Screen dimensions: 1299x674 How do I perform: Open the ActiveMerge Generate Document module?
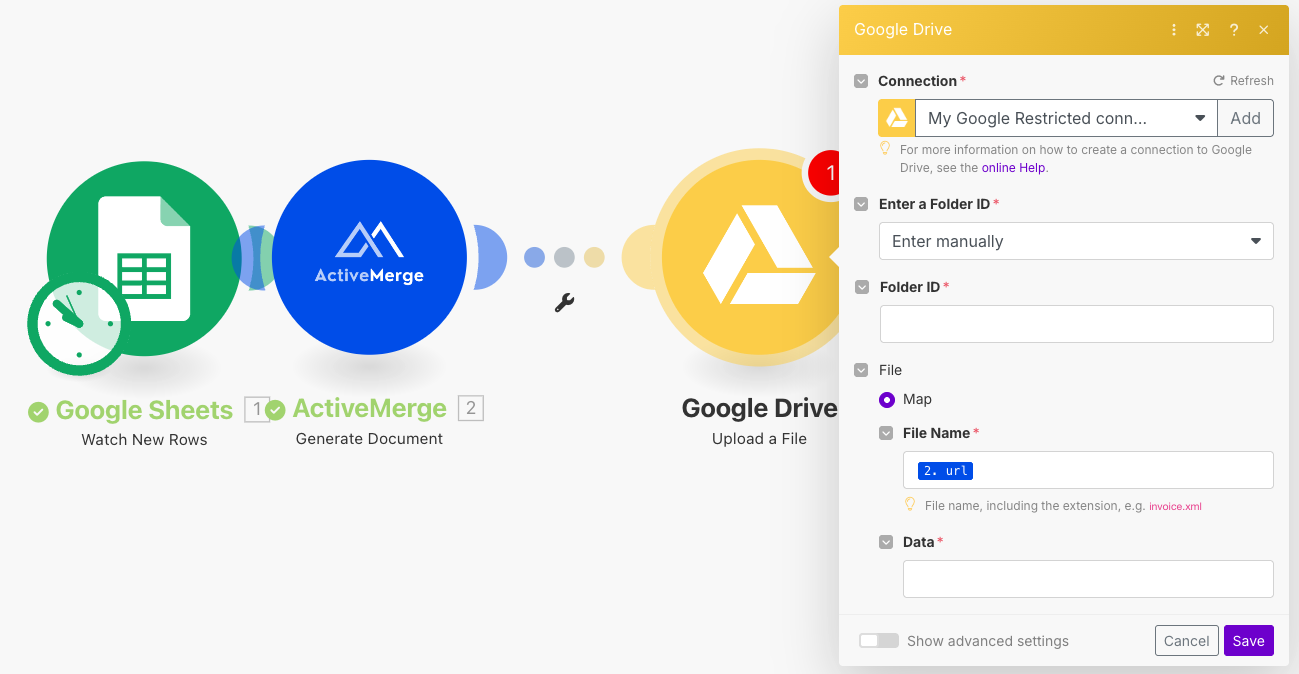(369, 257)
